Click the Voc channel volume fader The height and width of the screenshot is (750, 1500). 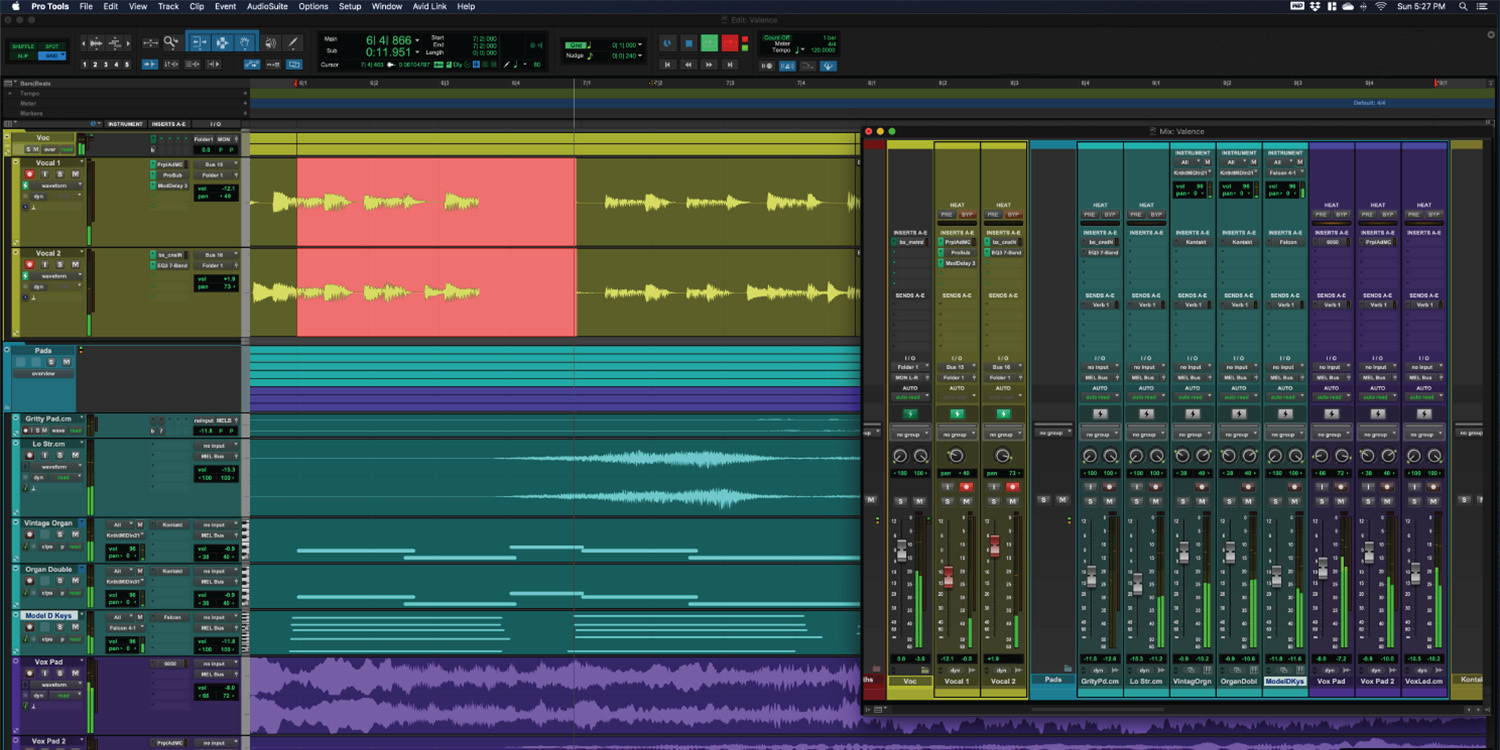click(901, 551)
